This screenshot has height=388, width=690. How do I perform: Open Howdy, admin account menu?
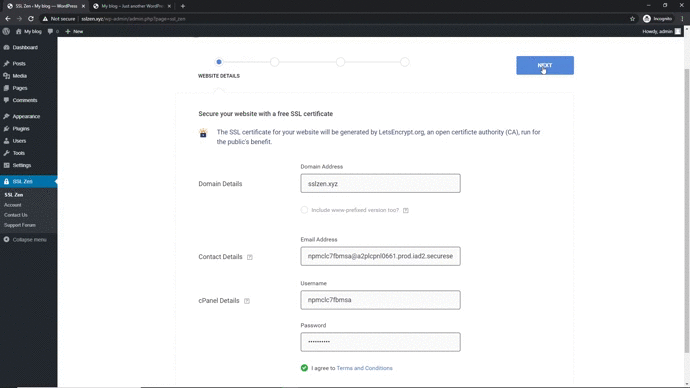pos(661,31)
